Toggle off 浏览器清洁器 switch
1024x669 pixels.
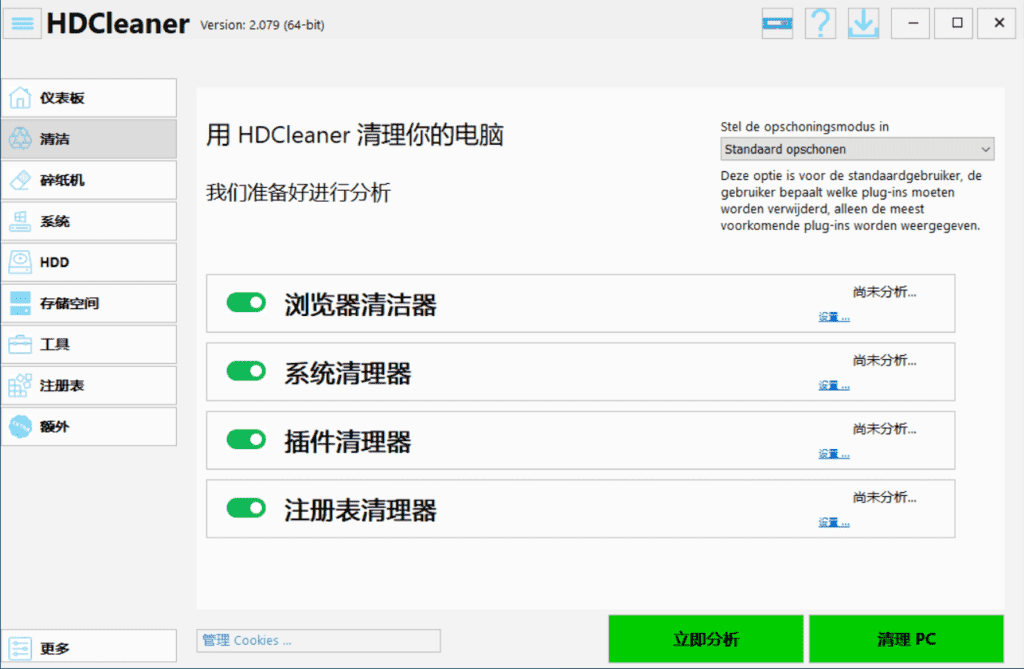pos(246,303)
